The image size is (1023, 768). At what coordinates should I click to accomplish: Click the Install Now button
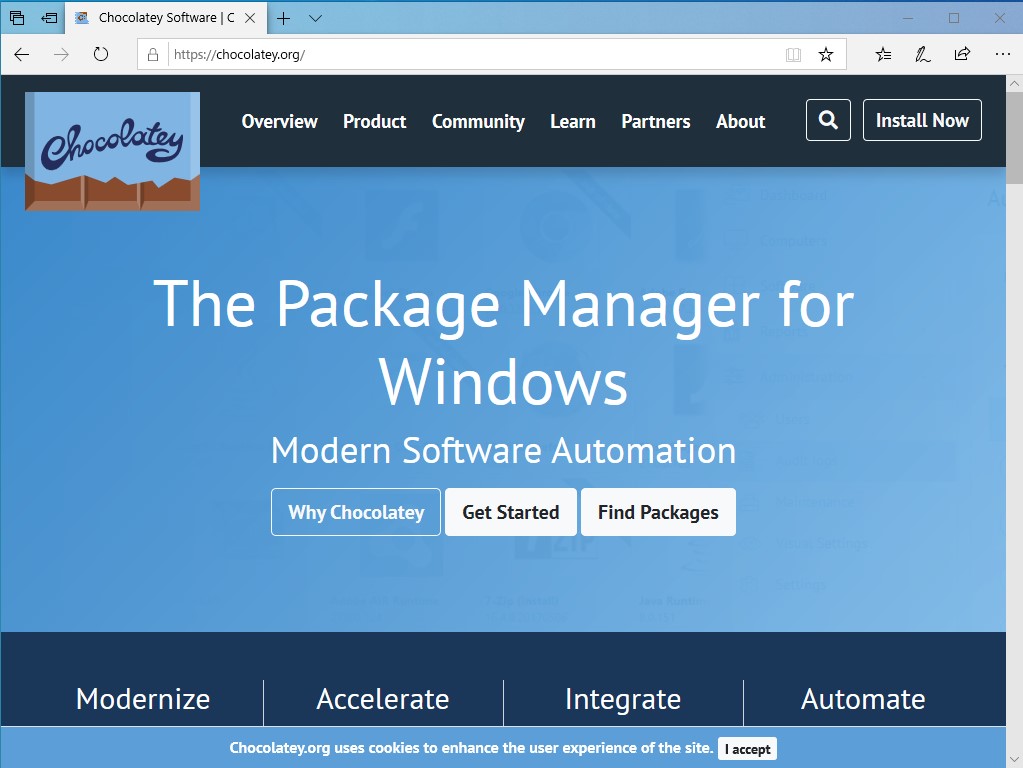pyautogui.click(x=922, y=120)
